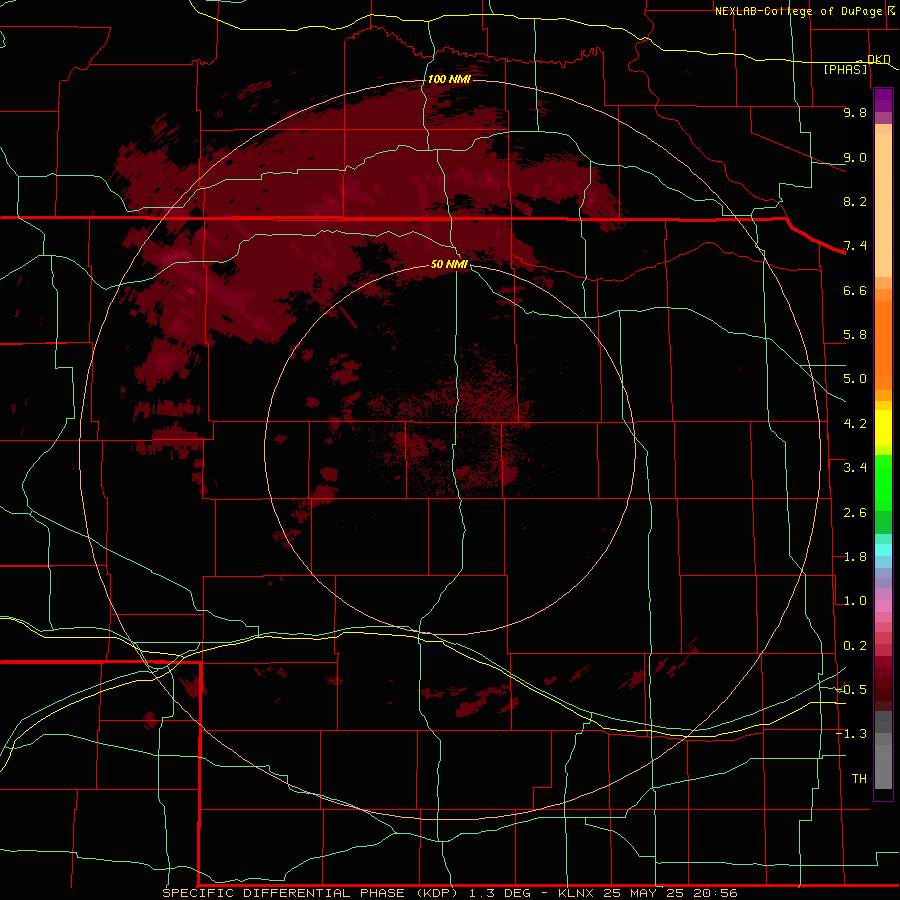Pick the gray TH segment of the color bar
Image resolution: width=900 pixels, height=900 pixels.
(x=883, y=766)
